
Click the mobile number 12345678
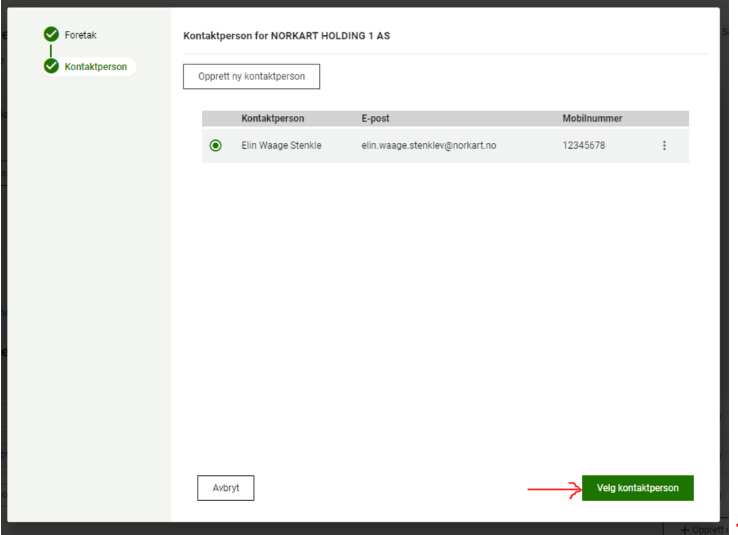click(x=583, y=146)
